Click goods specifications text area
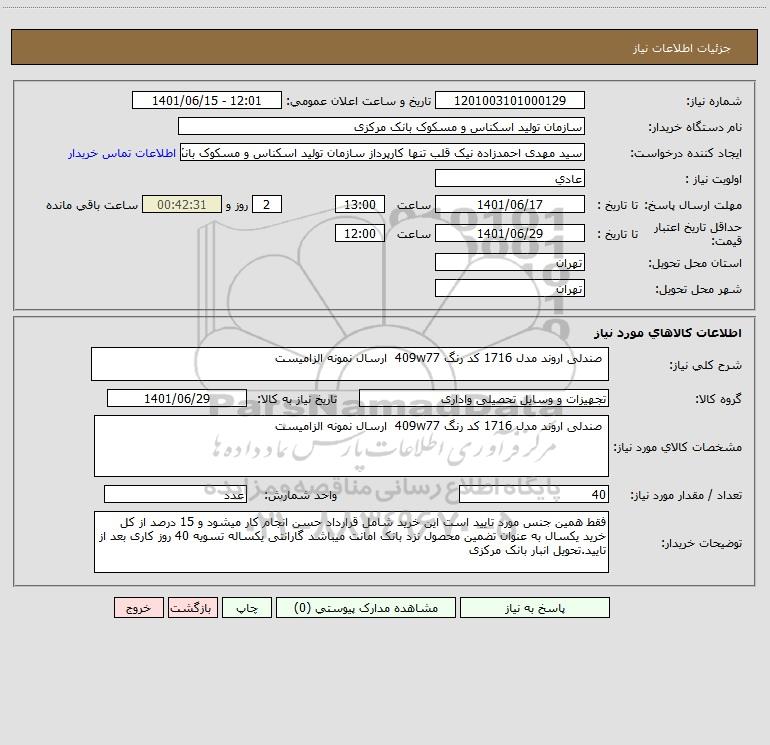 point(351,446)
